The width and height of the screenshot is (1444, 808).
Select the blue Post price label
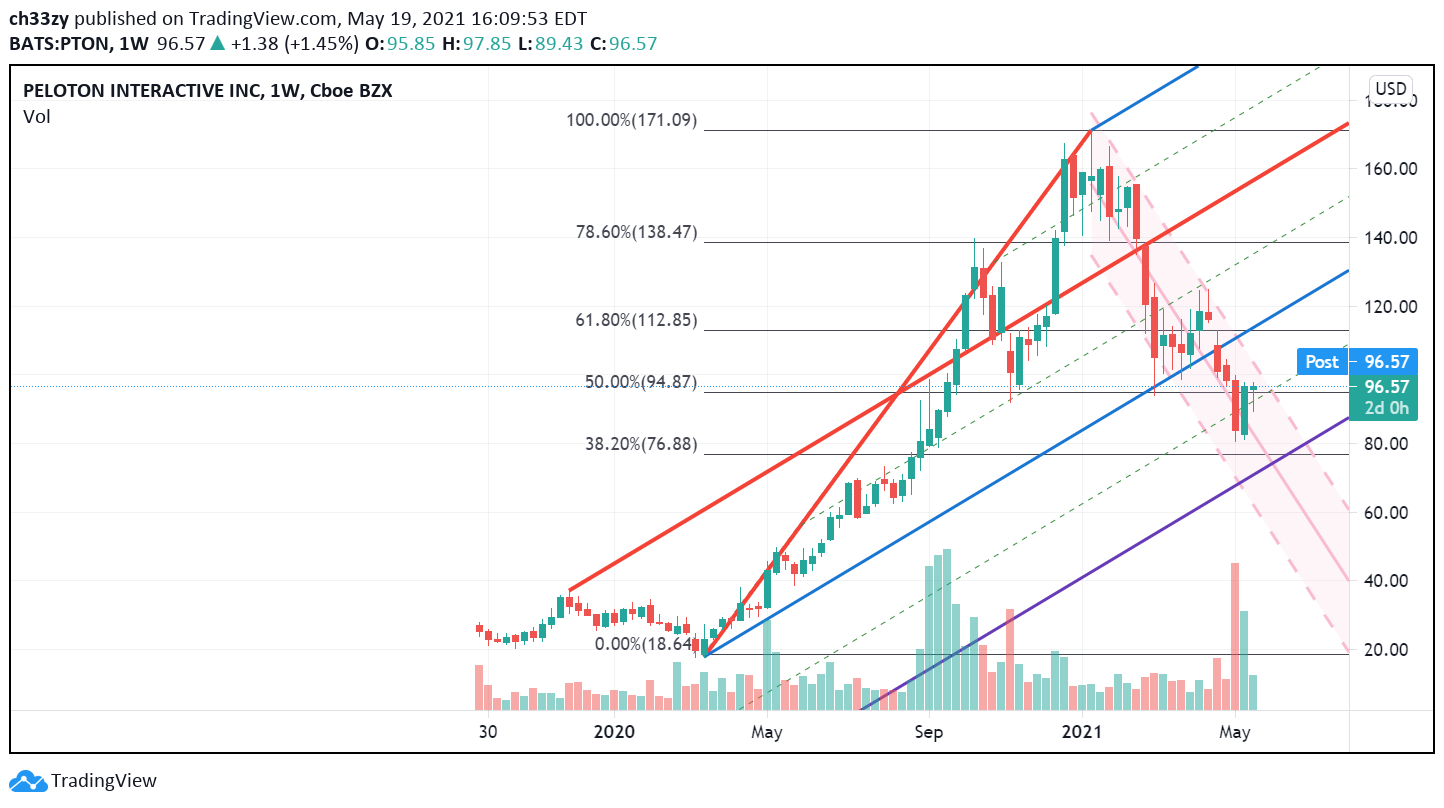coord(1322,362)
